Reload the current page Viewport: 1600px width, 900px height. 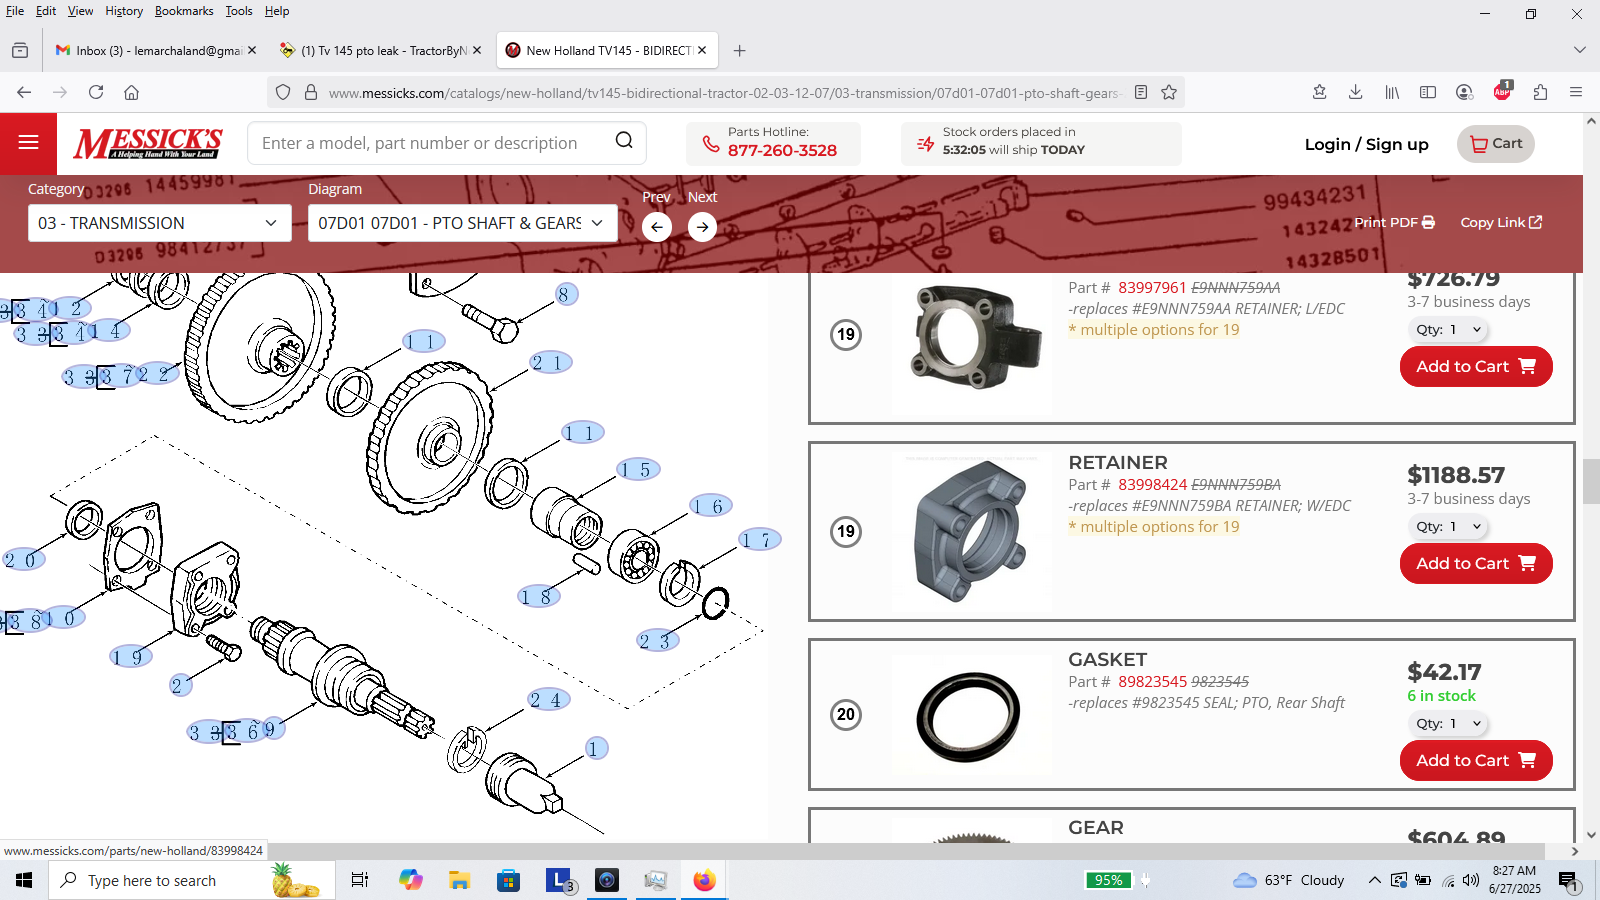96,92
